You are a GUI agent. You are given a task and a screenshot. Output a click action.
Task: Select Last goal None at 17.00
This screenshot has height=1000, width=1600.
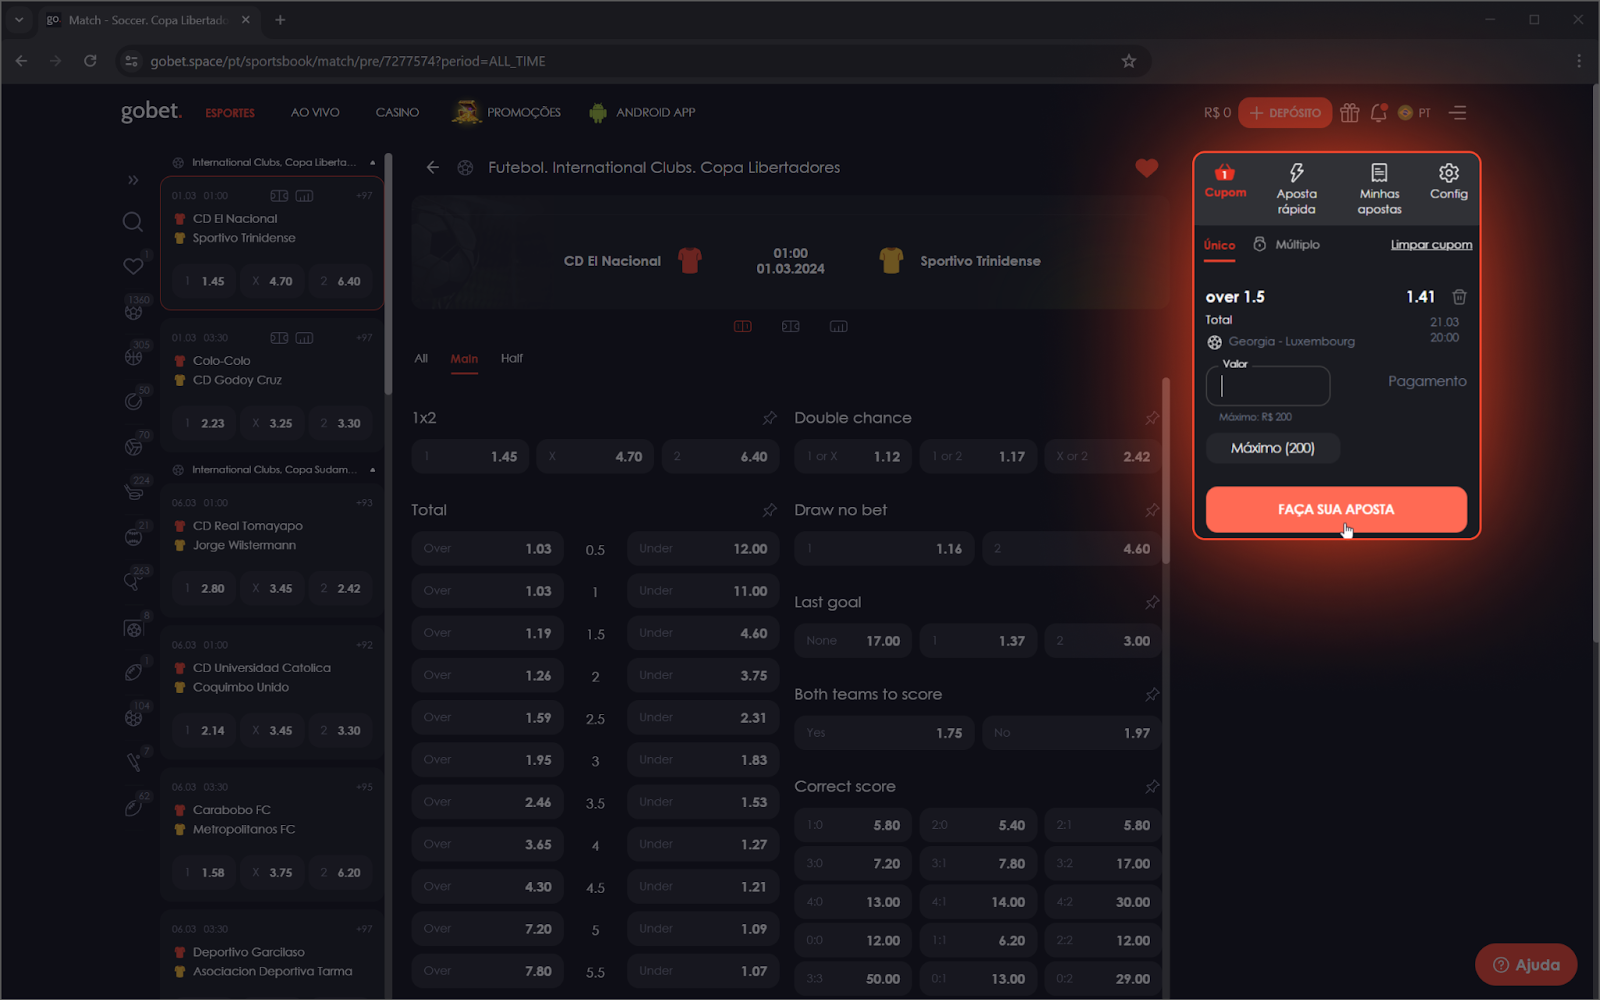point(853,641)
